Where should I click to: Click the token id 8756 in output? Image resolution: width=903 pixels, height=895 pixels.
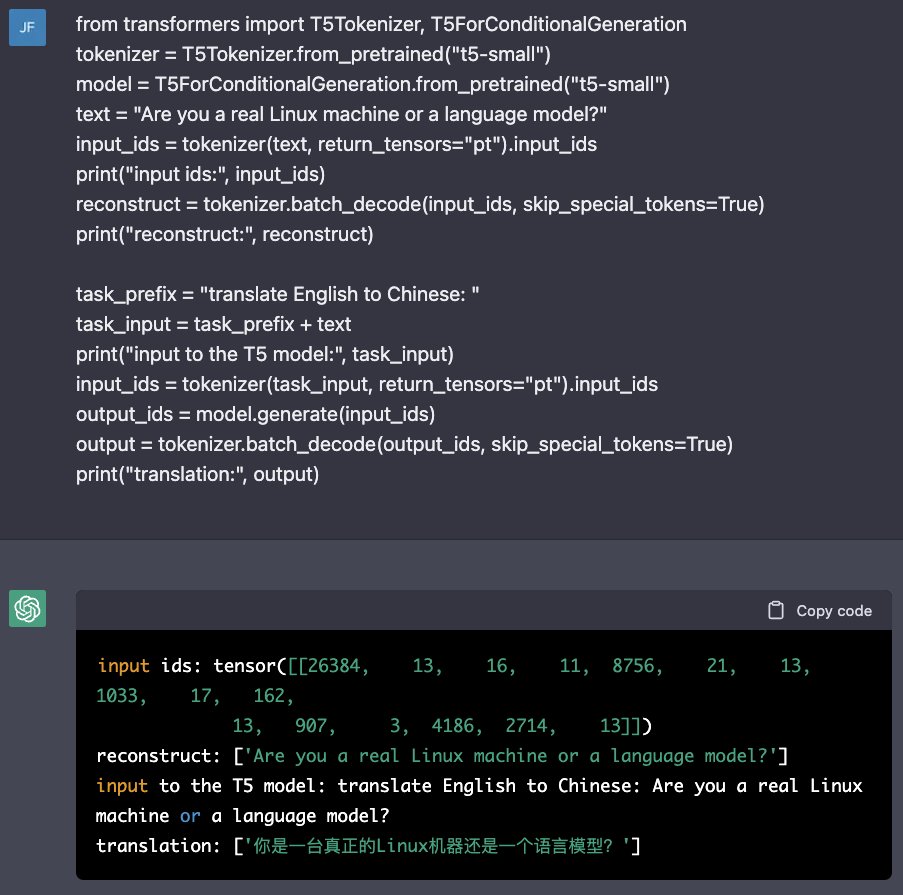pyautogui.click(x=633, y=666)
